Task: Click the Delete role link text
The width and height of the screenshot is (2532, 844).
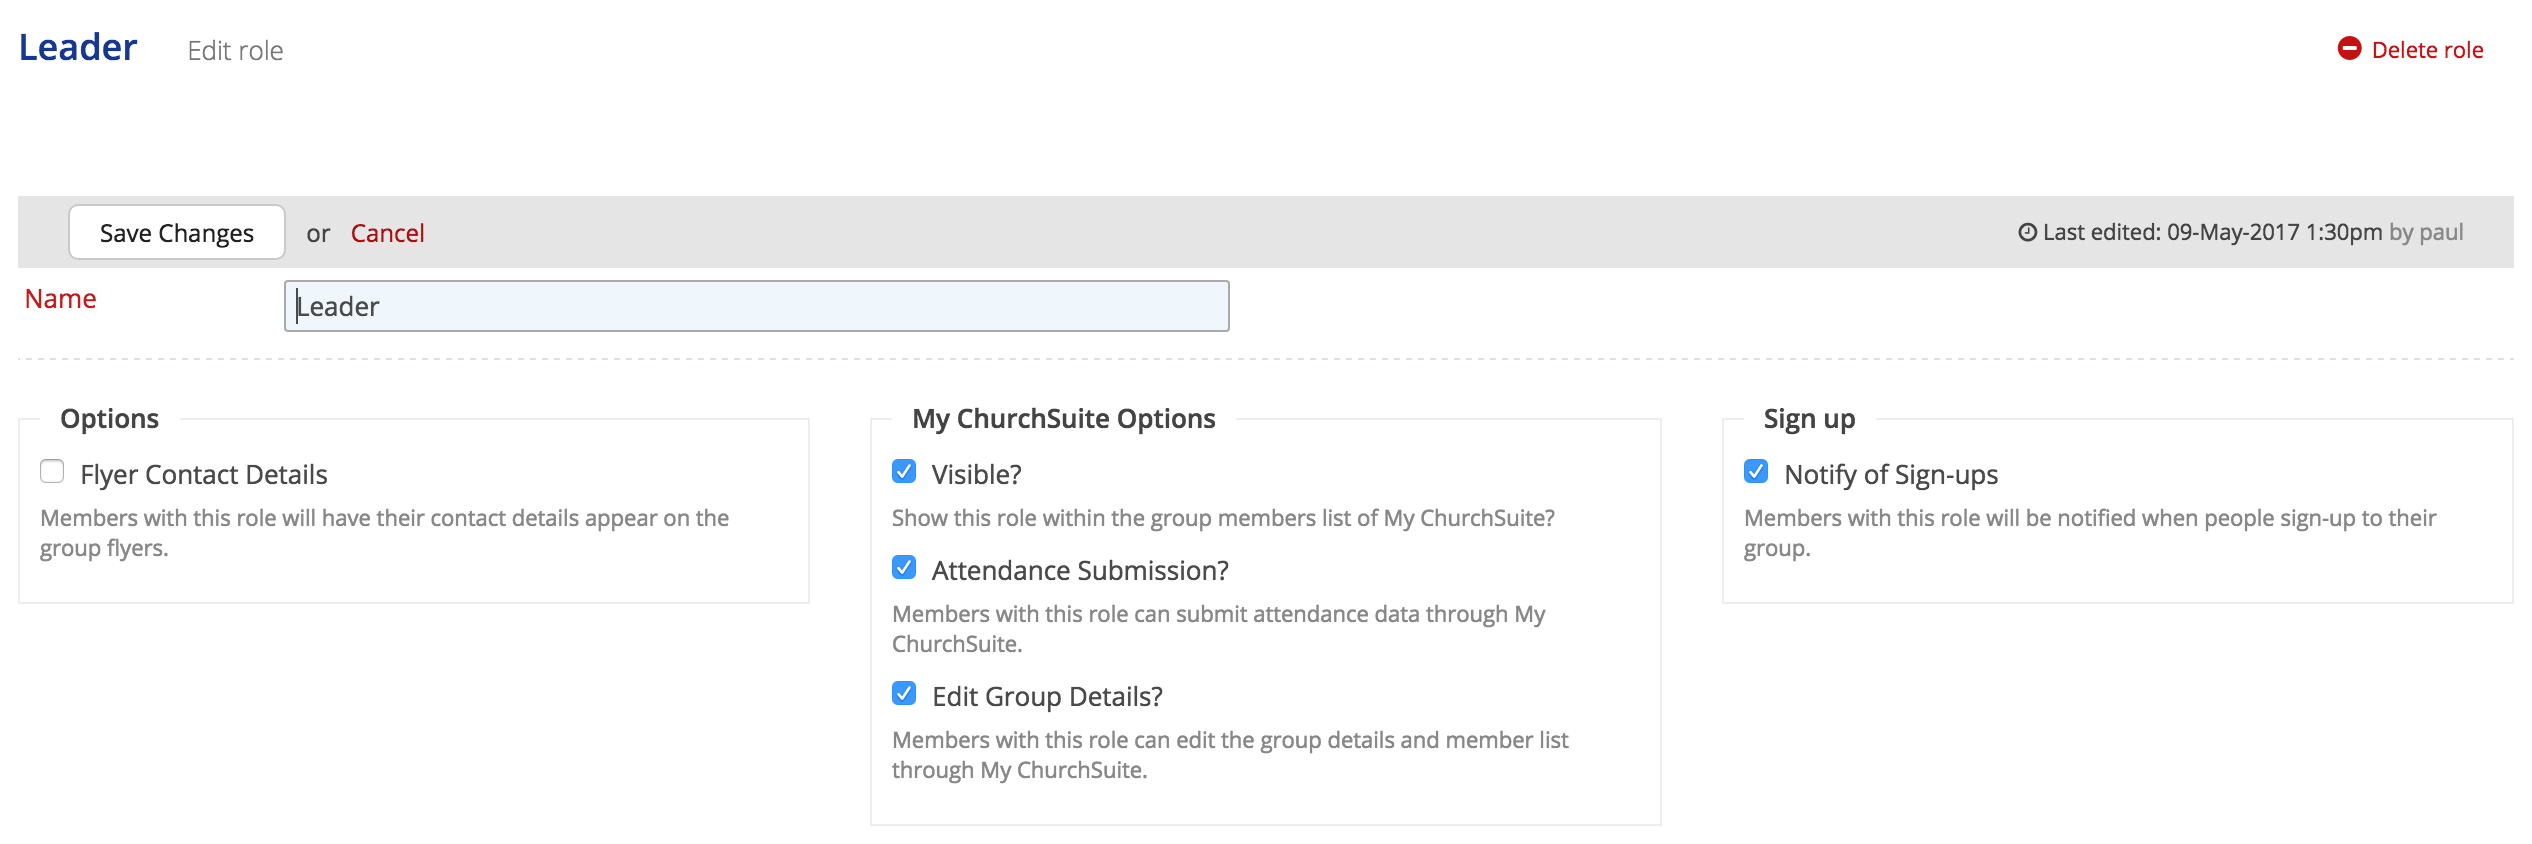Action: (2427, 50)
